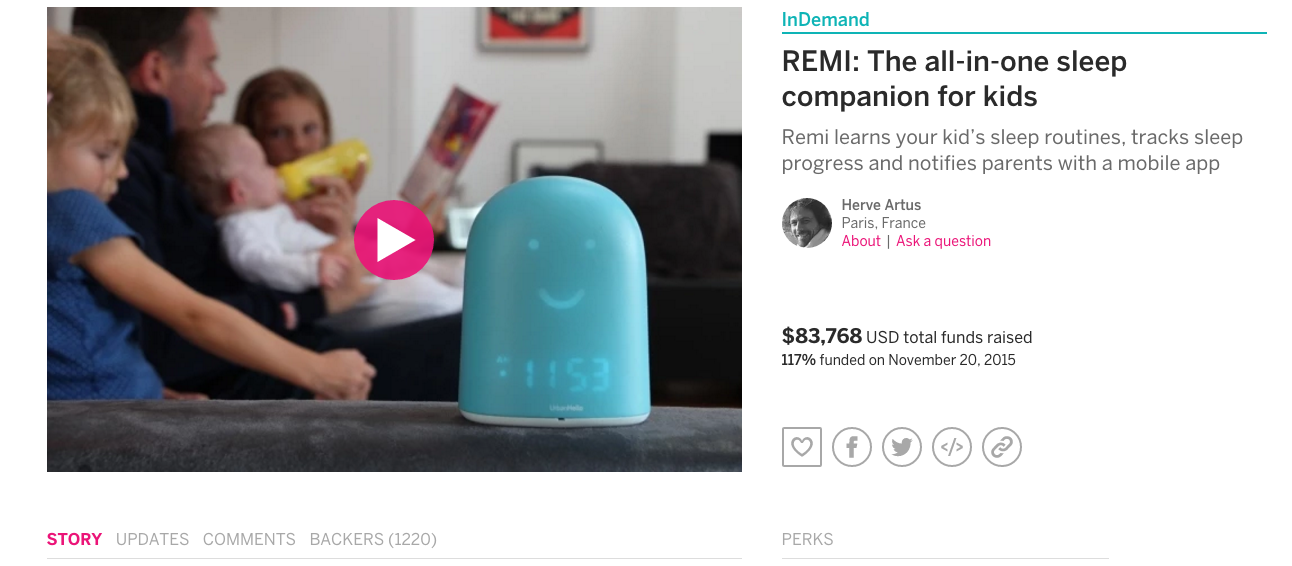Viewport: 1292px width, 566px height.
Task: Share the campaign on Facebook
Action: coord(852,447)
